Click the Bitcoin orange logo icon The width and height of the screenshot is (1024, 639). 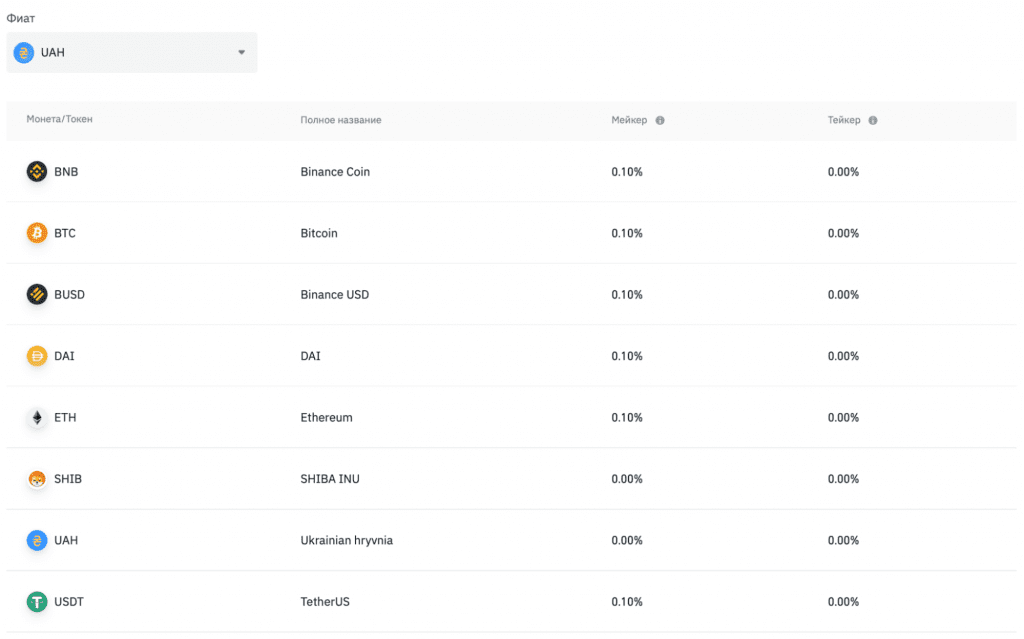(x=37, y=233)
